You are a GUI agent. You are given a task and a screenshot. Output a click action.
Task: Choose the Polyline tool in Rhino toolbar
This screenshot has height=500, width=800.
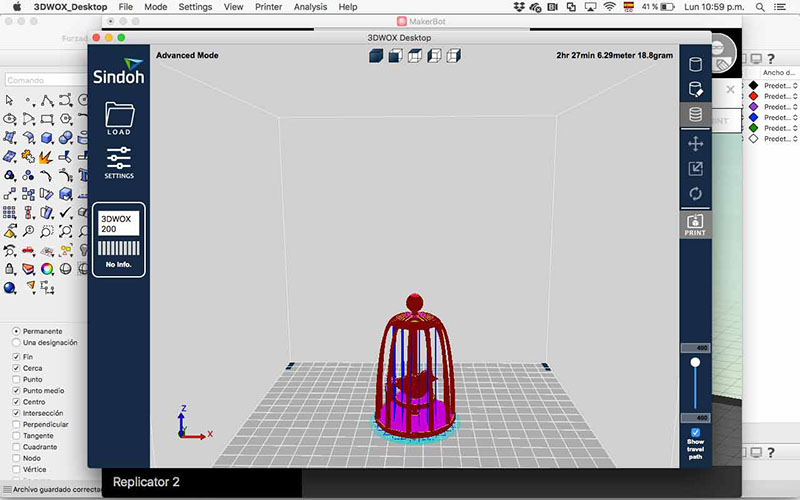(47, 100)
